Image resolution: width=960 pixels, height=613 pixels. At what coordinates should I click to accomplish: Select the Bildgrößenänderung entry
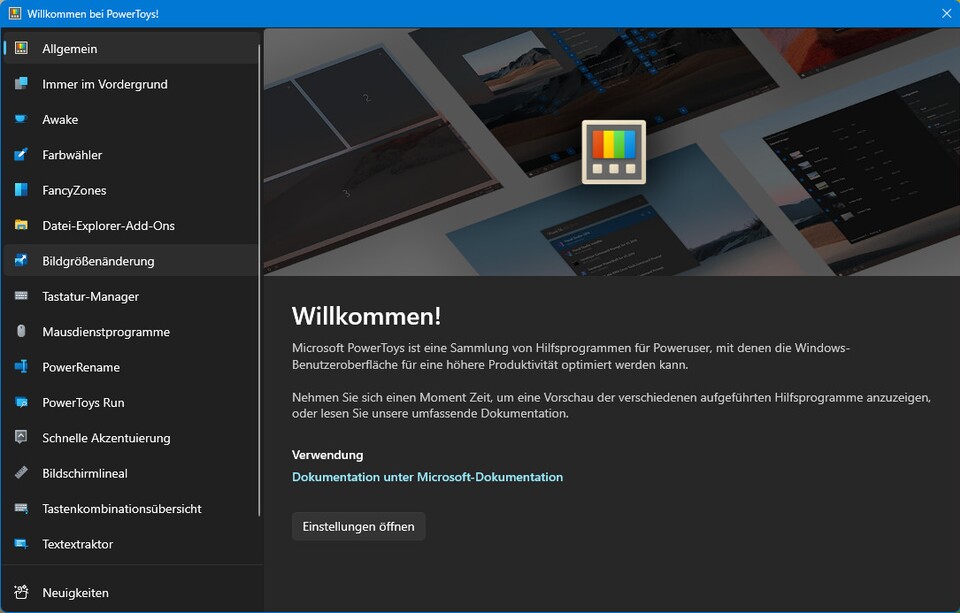coord(101,260)
